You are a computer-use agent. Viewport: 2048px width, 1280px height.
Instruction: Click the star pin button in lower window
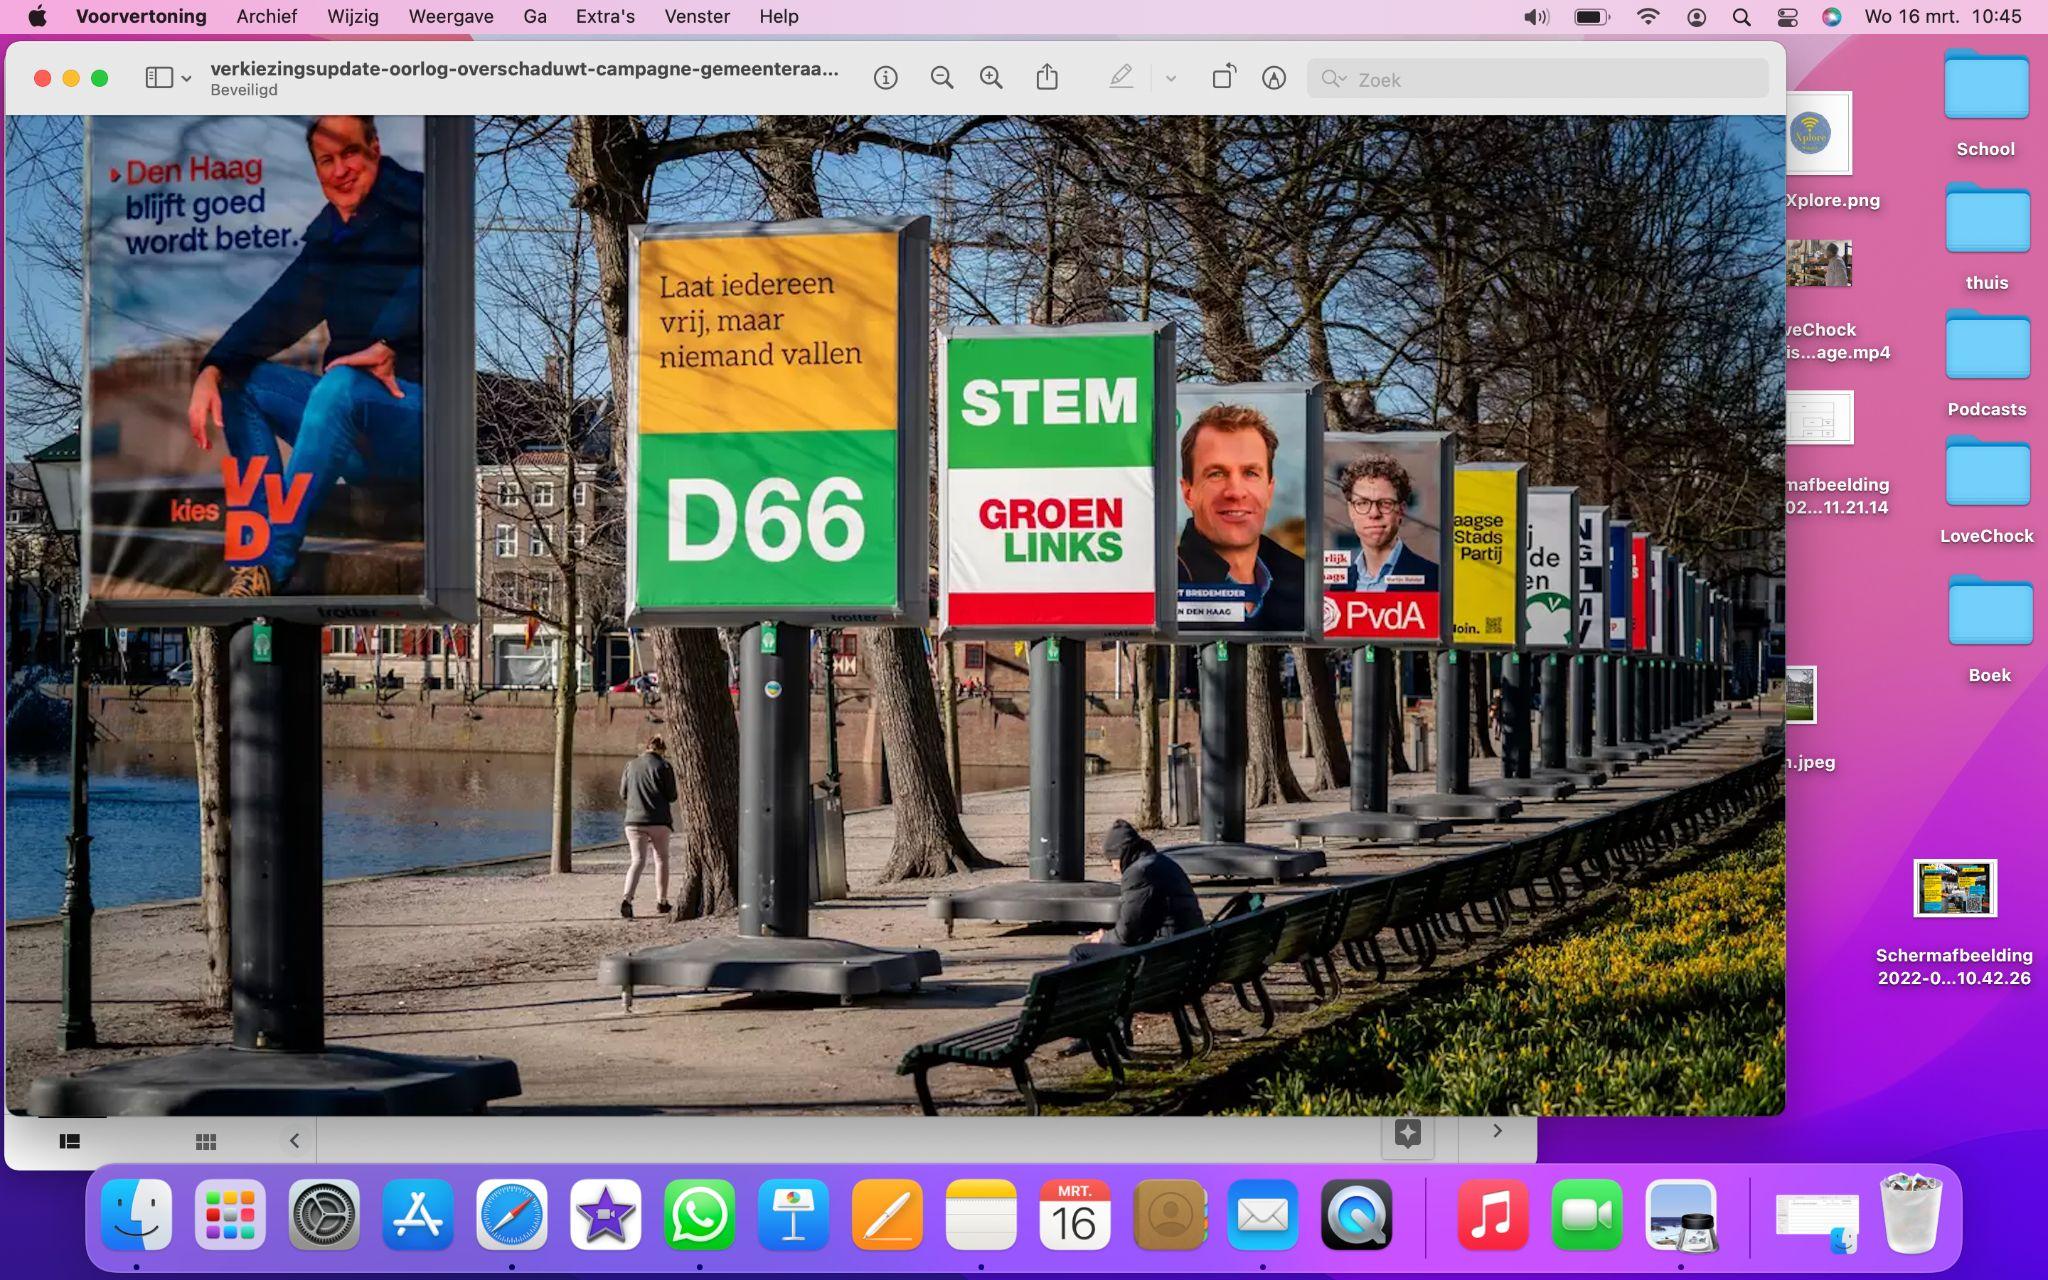(x=1408, y=1134)
